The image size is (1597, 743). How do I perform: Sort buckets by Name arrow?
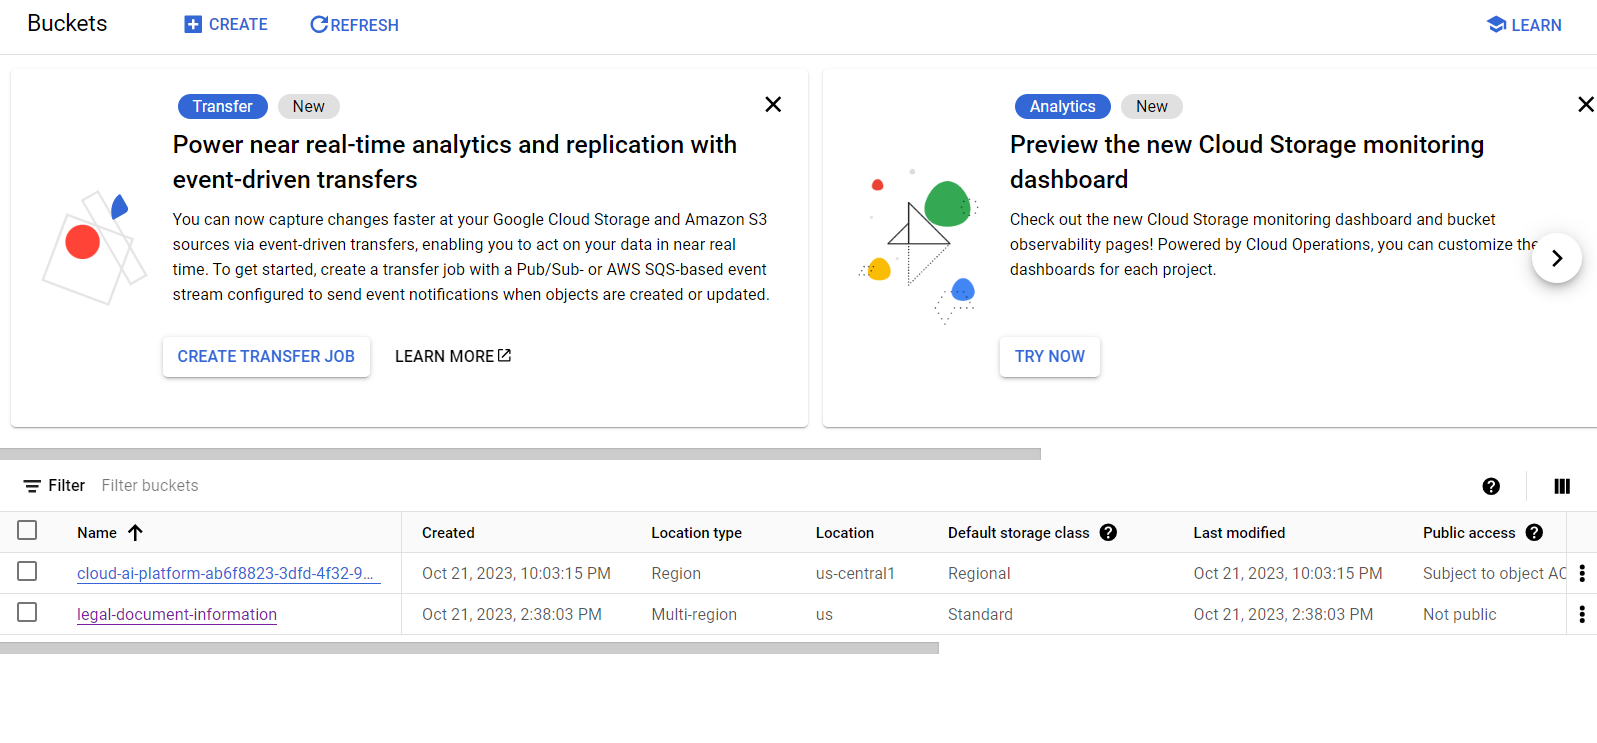click(x=136, y=533)
